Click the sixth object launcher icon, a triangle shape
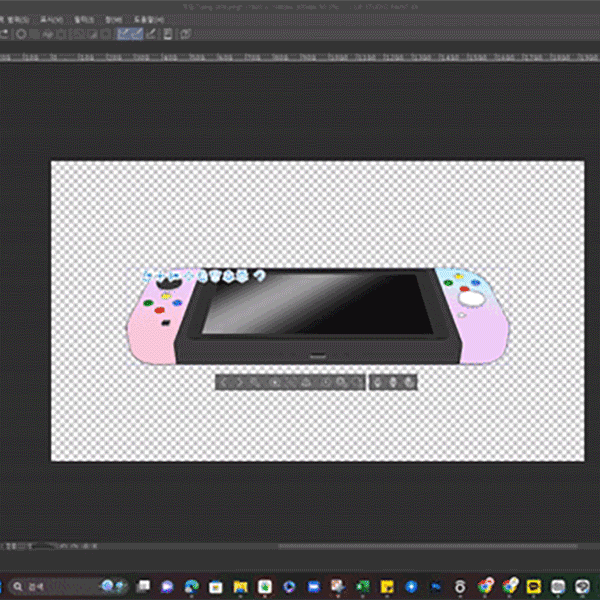The image size is (600, 600). [x=305, y=382]
